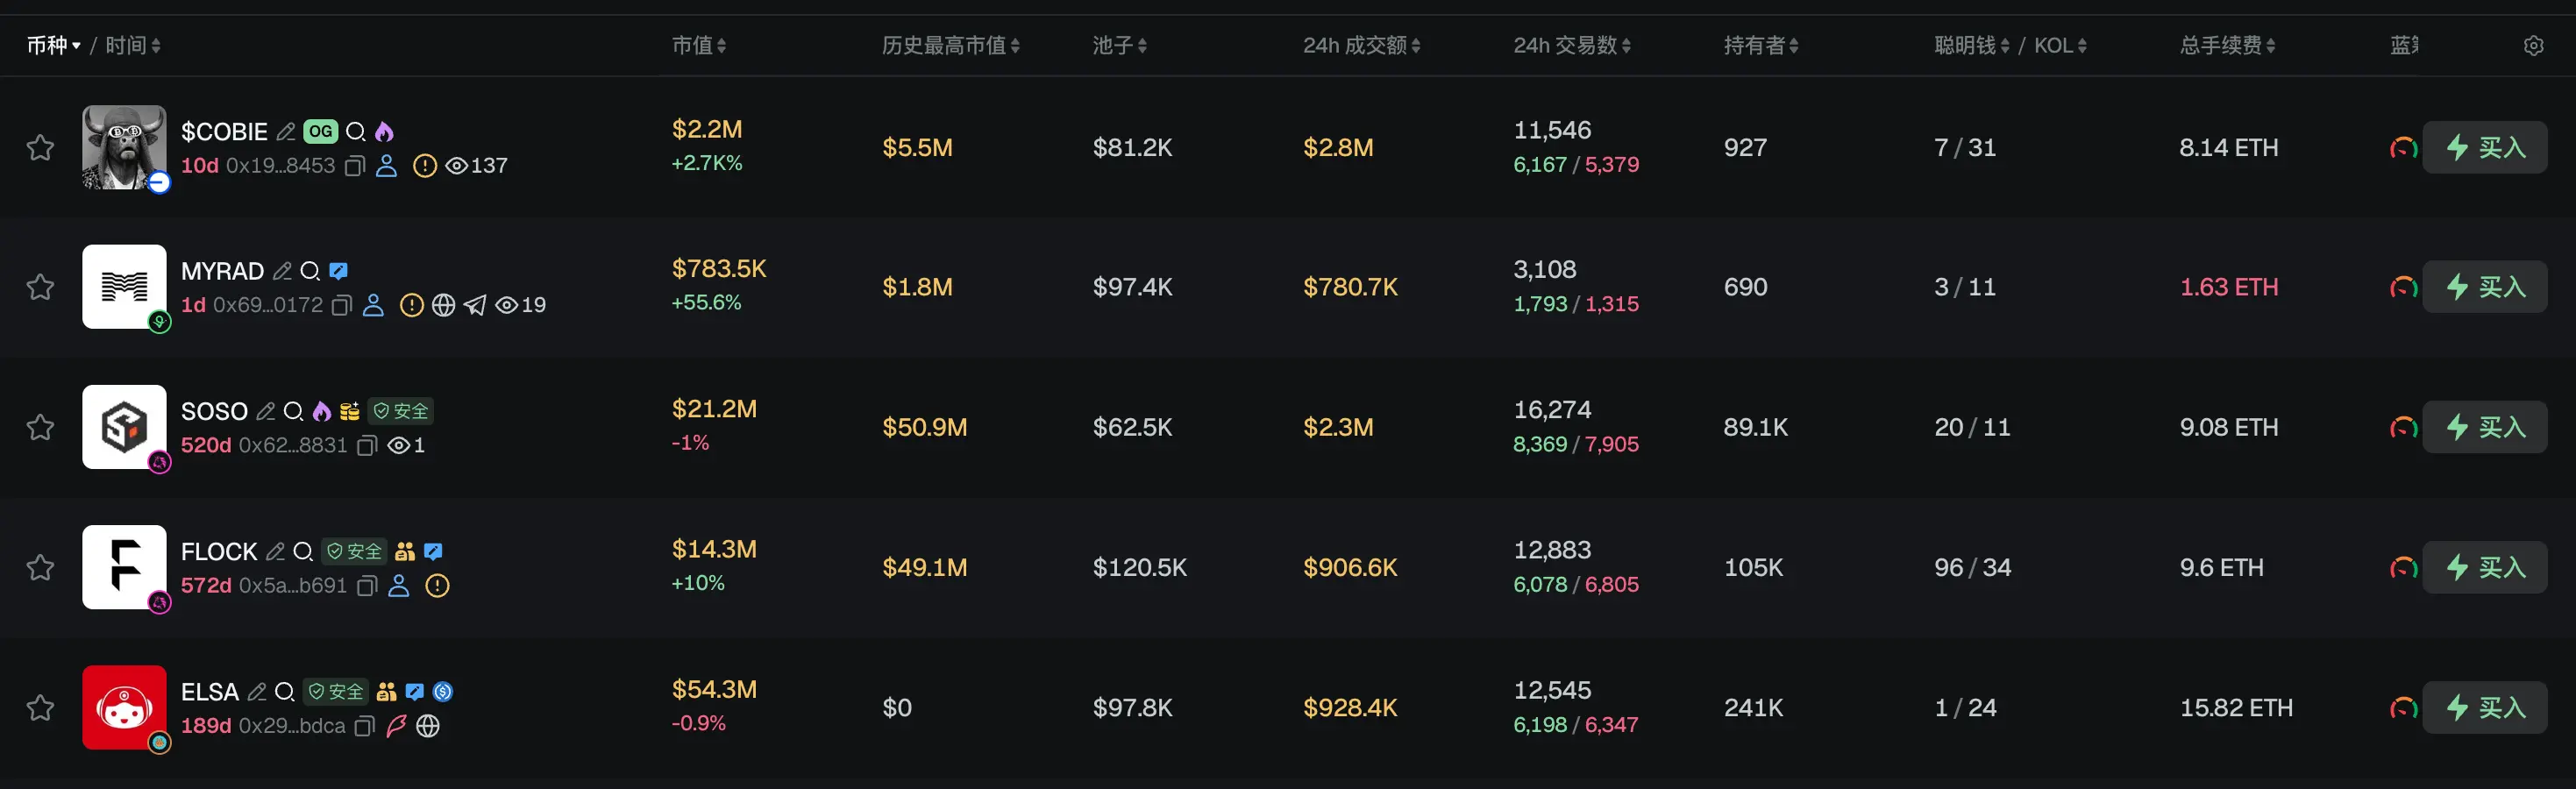Open the 币种 dropdown filter

pyautogui.click(x=54, y=45)
